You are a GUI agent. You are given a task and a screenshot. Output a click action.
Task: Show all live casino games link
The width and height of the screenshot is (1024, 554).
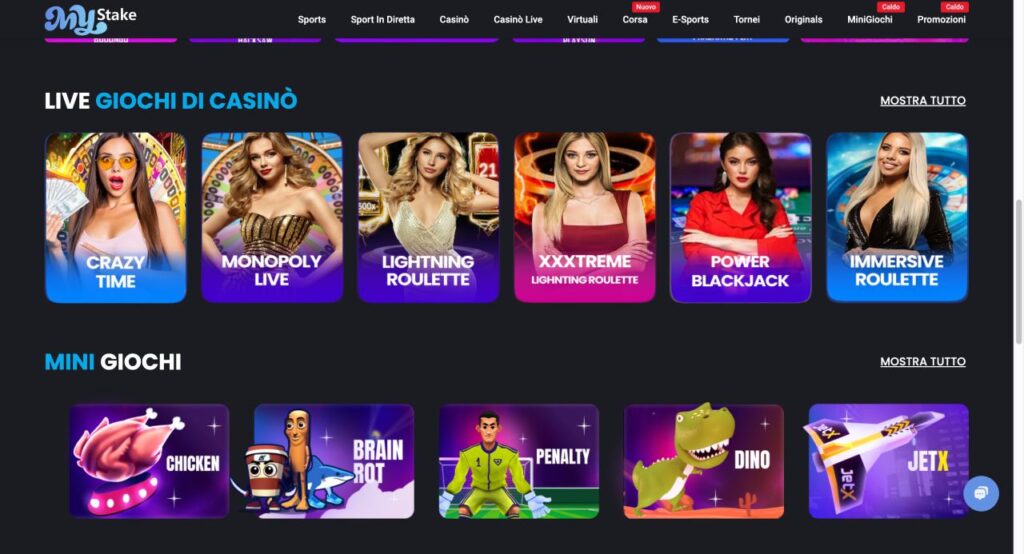point(923,101)
